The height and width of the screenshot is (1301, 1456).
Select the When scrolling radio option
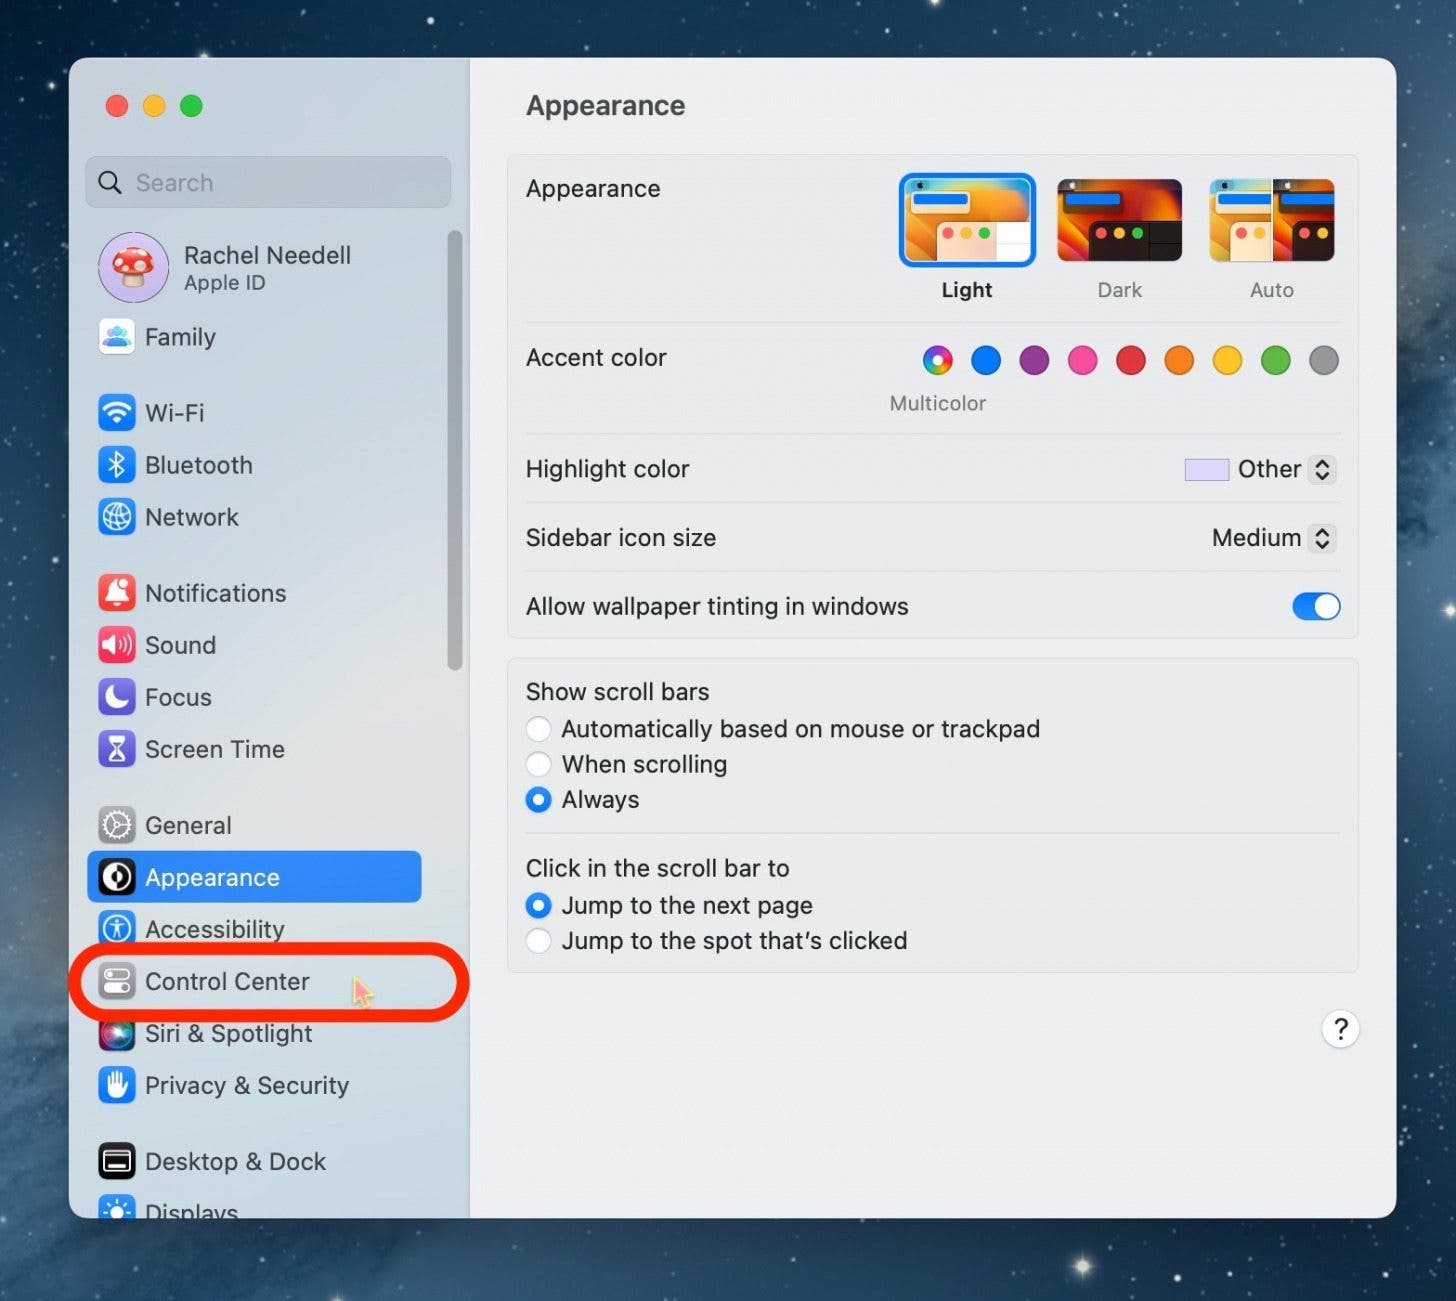pos(538,764)
